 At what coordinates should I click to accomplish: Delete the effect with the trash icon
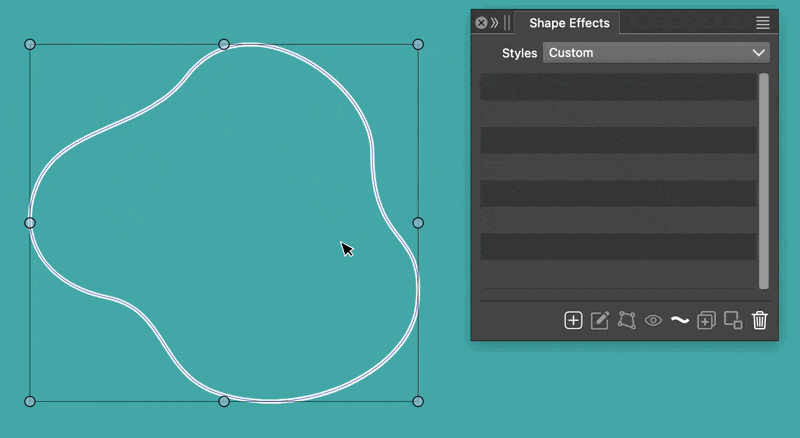pos(760,320)
